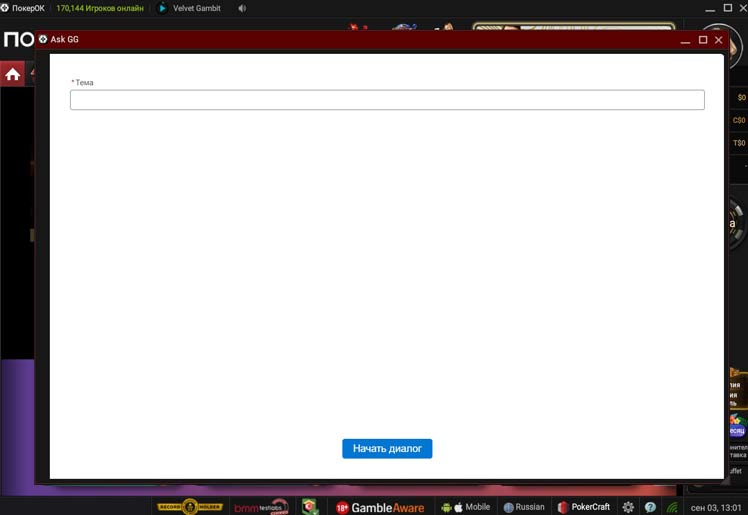This screenshot has width=748, height=515.
Task: Launch PokerCraft from bottom bar
Action: click(x=584, y=507)
